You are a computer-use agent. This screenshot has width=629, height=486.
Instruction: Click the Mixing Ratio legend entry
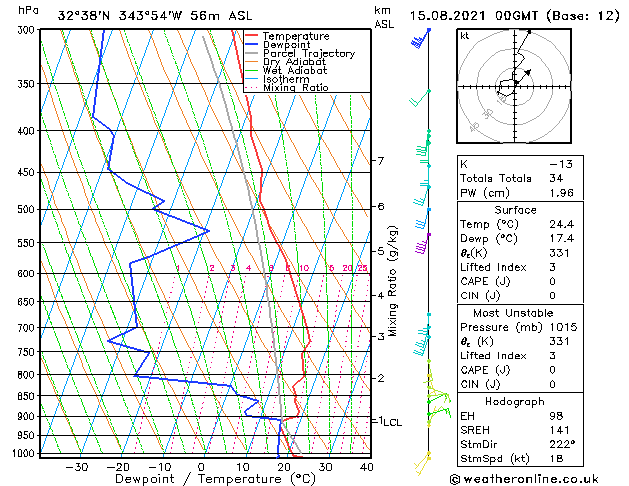287,87
